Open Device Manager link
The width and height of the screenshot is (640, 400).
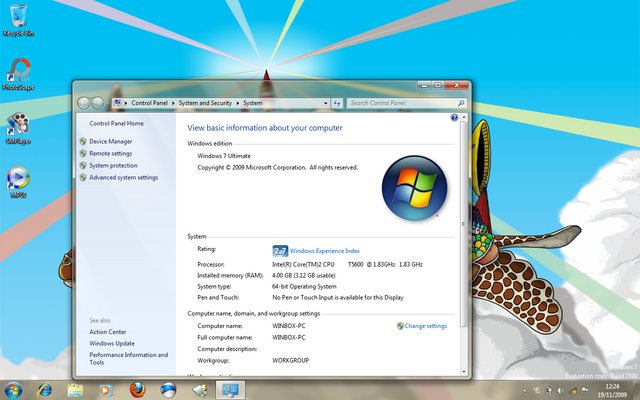[x=111, y=142]
